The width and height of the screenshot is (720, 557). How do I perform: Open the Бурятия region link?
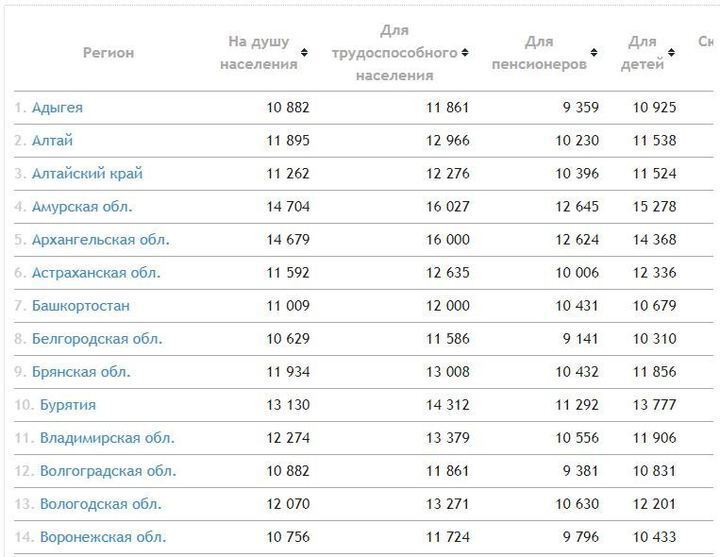click(x=68, y=404)
